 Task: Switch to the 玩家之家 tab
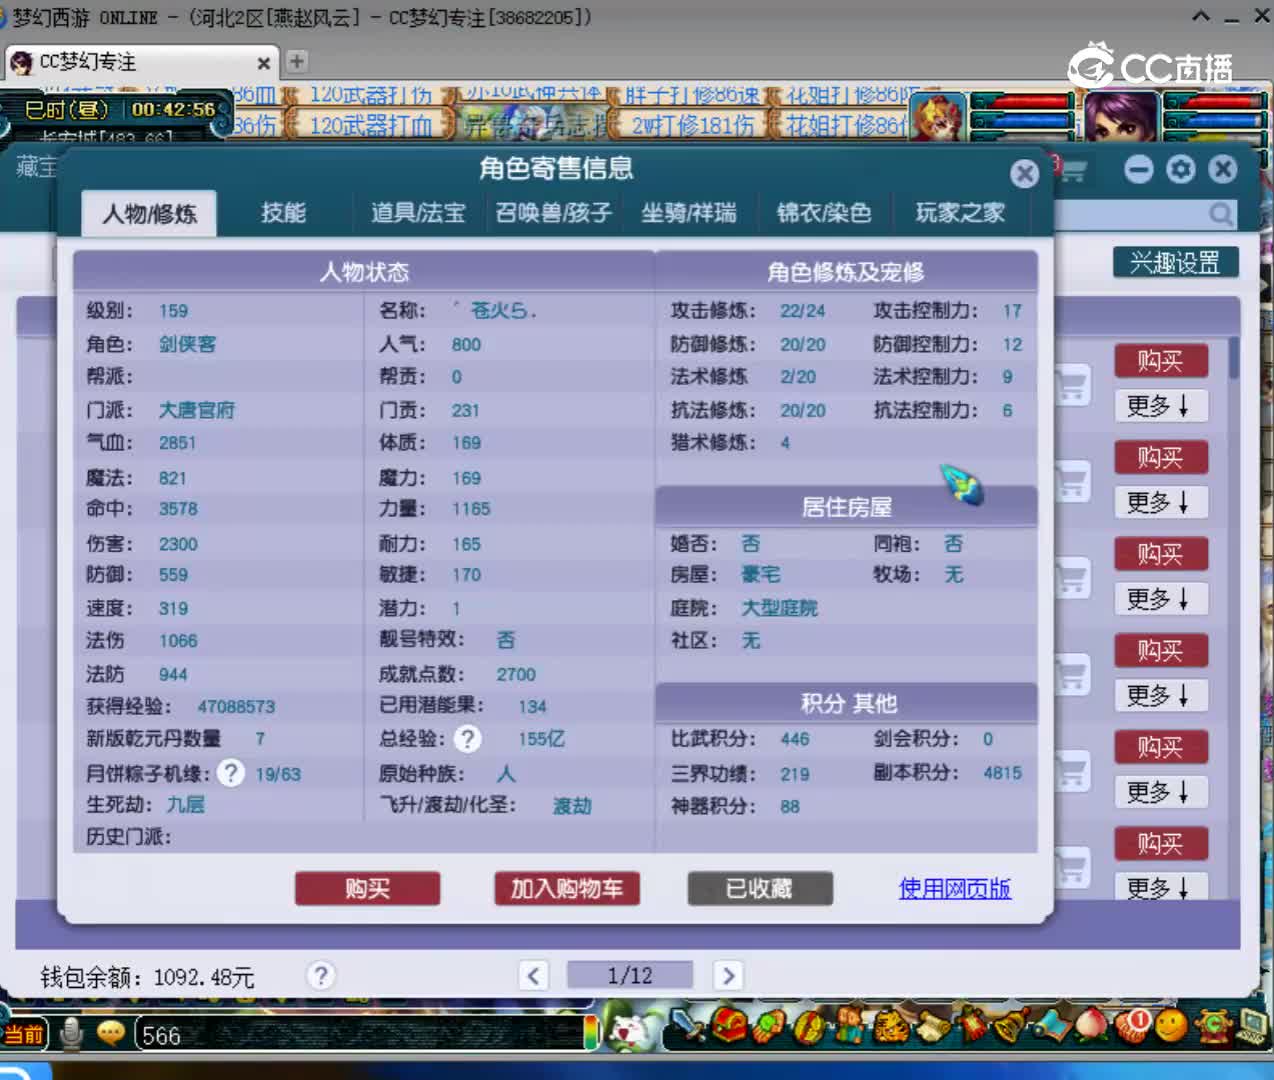pyautogui.click(x=960, y=213)
